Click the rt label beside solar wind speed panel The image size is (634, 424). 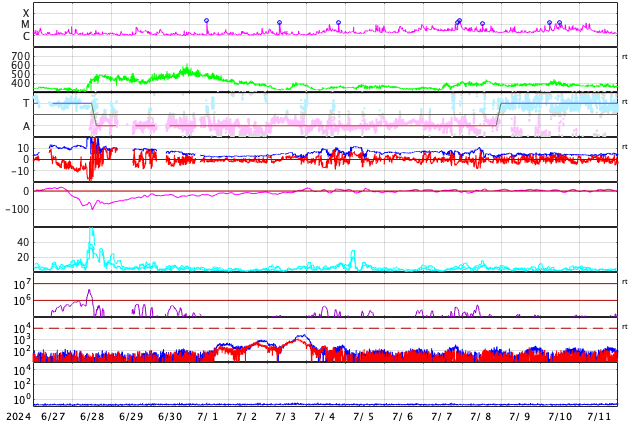tap(624, 57)
